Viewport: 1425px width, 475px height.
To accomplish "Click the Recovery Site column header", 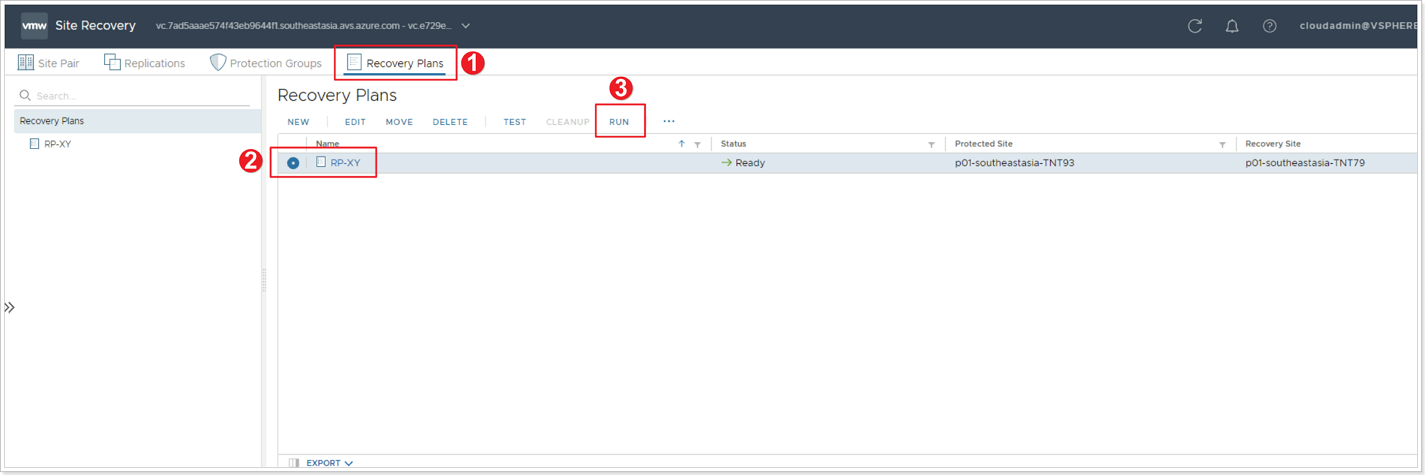I will (x=1273, y=144).
